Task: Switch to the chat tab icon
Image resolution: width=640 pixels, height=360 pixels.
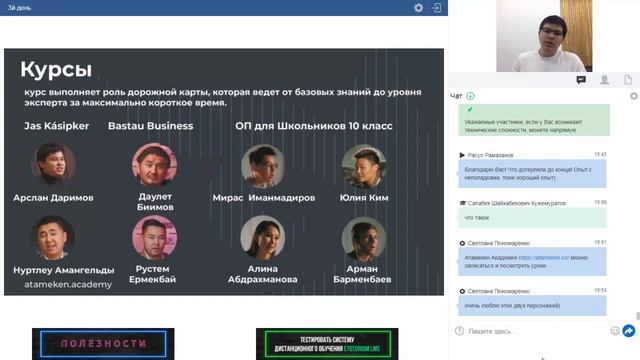Action: [581, 80]
